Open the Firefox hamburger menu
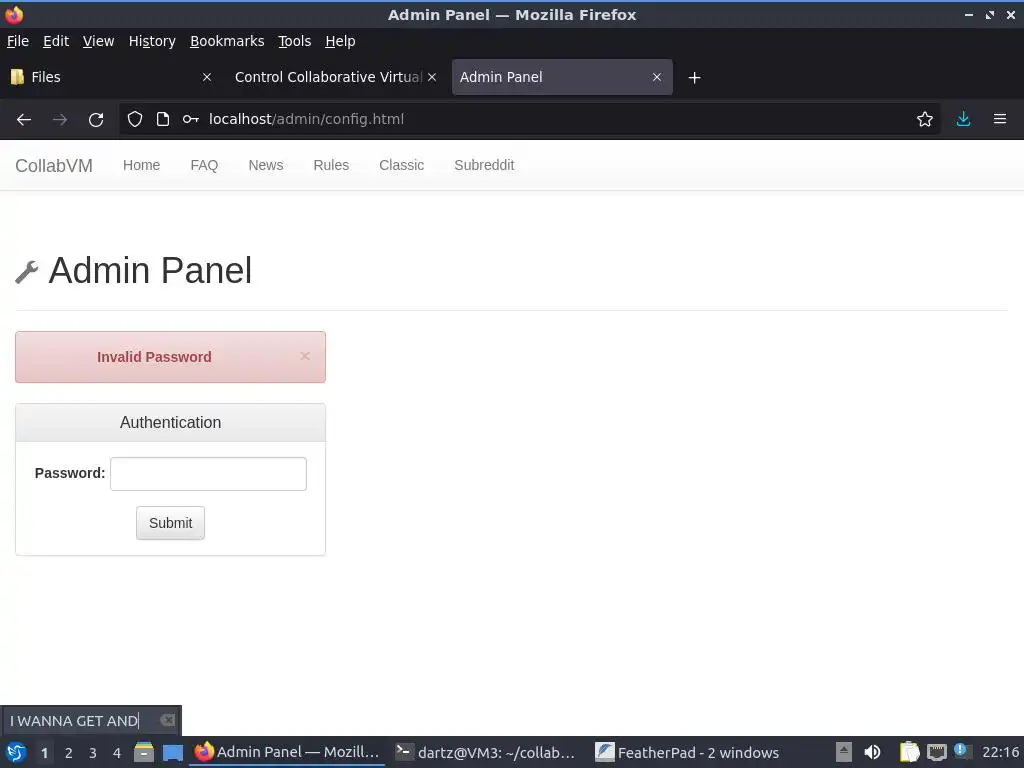This screenshot has height=768, width=1024. coord(1000,119)
